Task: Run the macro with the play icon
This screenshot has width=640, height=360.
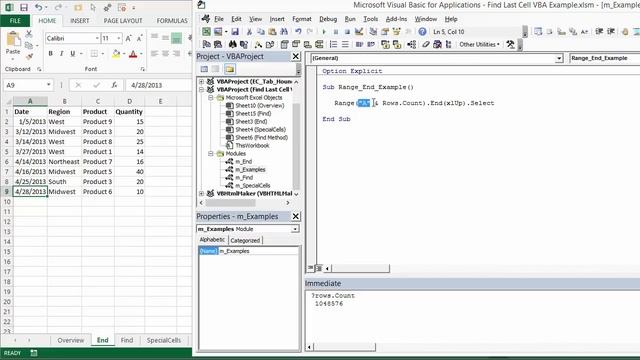Action: pos(324,31)
